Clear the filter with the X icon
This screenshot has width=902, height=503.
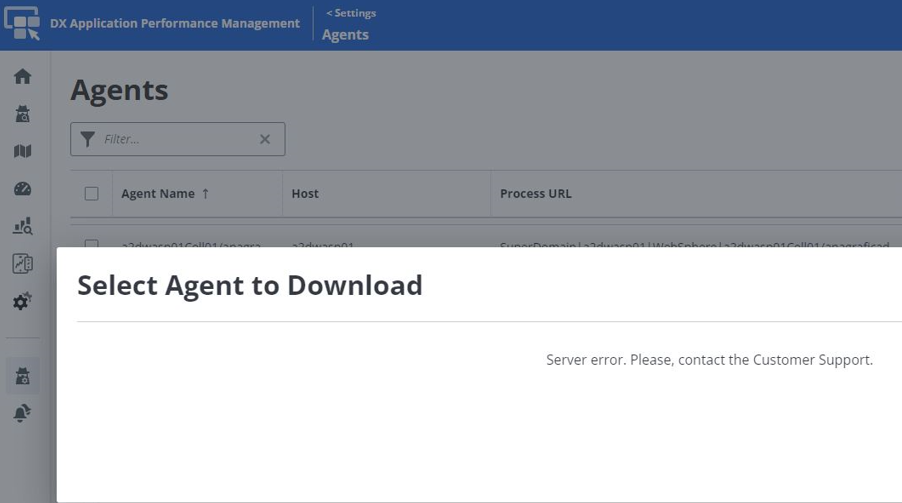[265, 139]
